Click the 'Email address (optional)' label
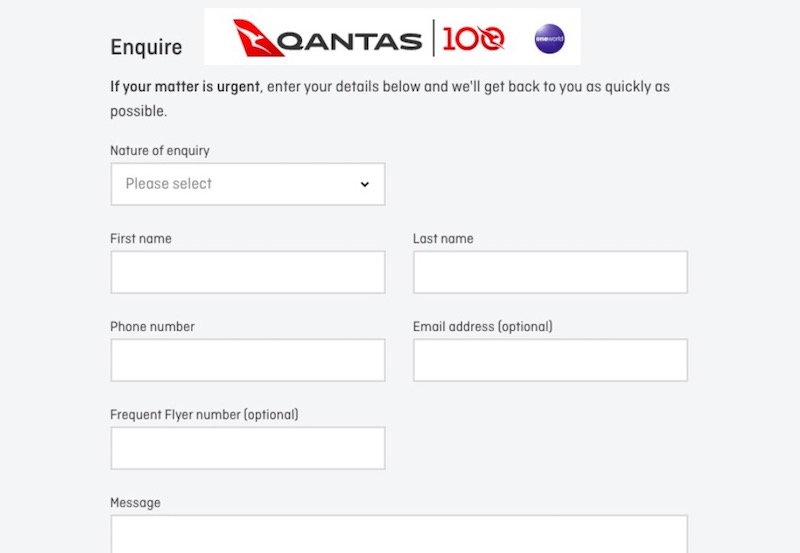Viewport: 800px width, 553px height. (x=482, y=327)
